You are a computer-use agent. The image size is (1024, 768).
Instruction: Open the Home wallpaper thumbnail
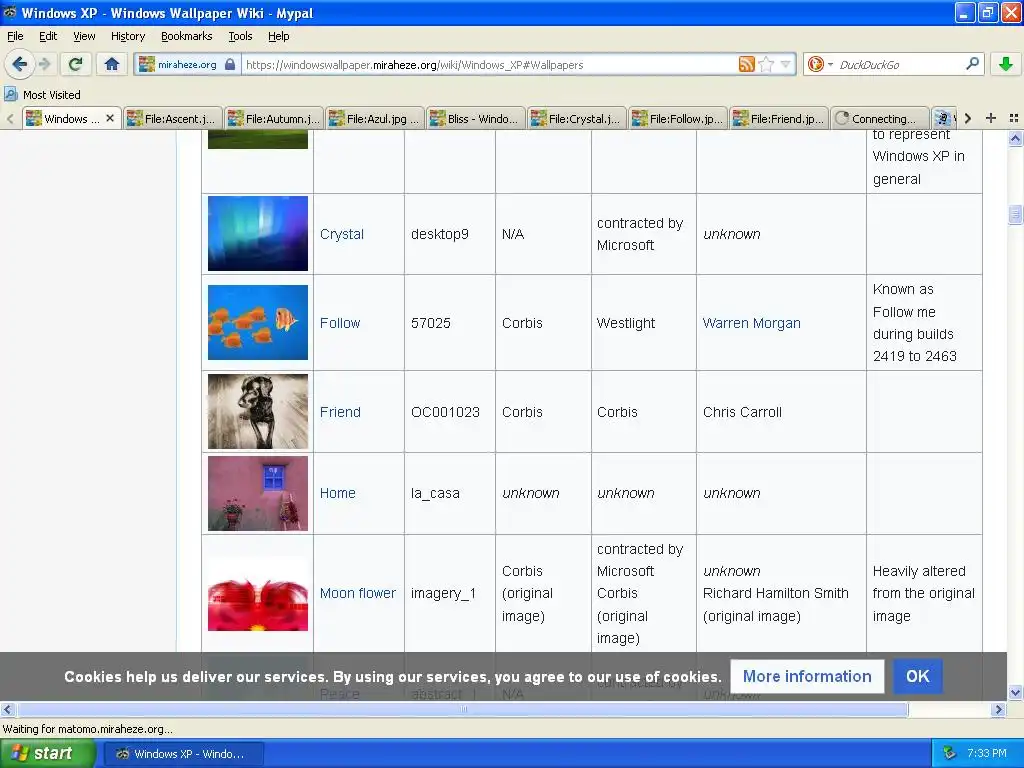(258, 493)
